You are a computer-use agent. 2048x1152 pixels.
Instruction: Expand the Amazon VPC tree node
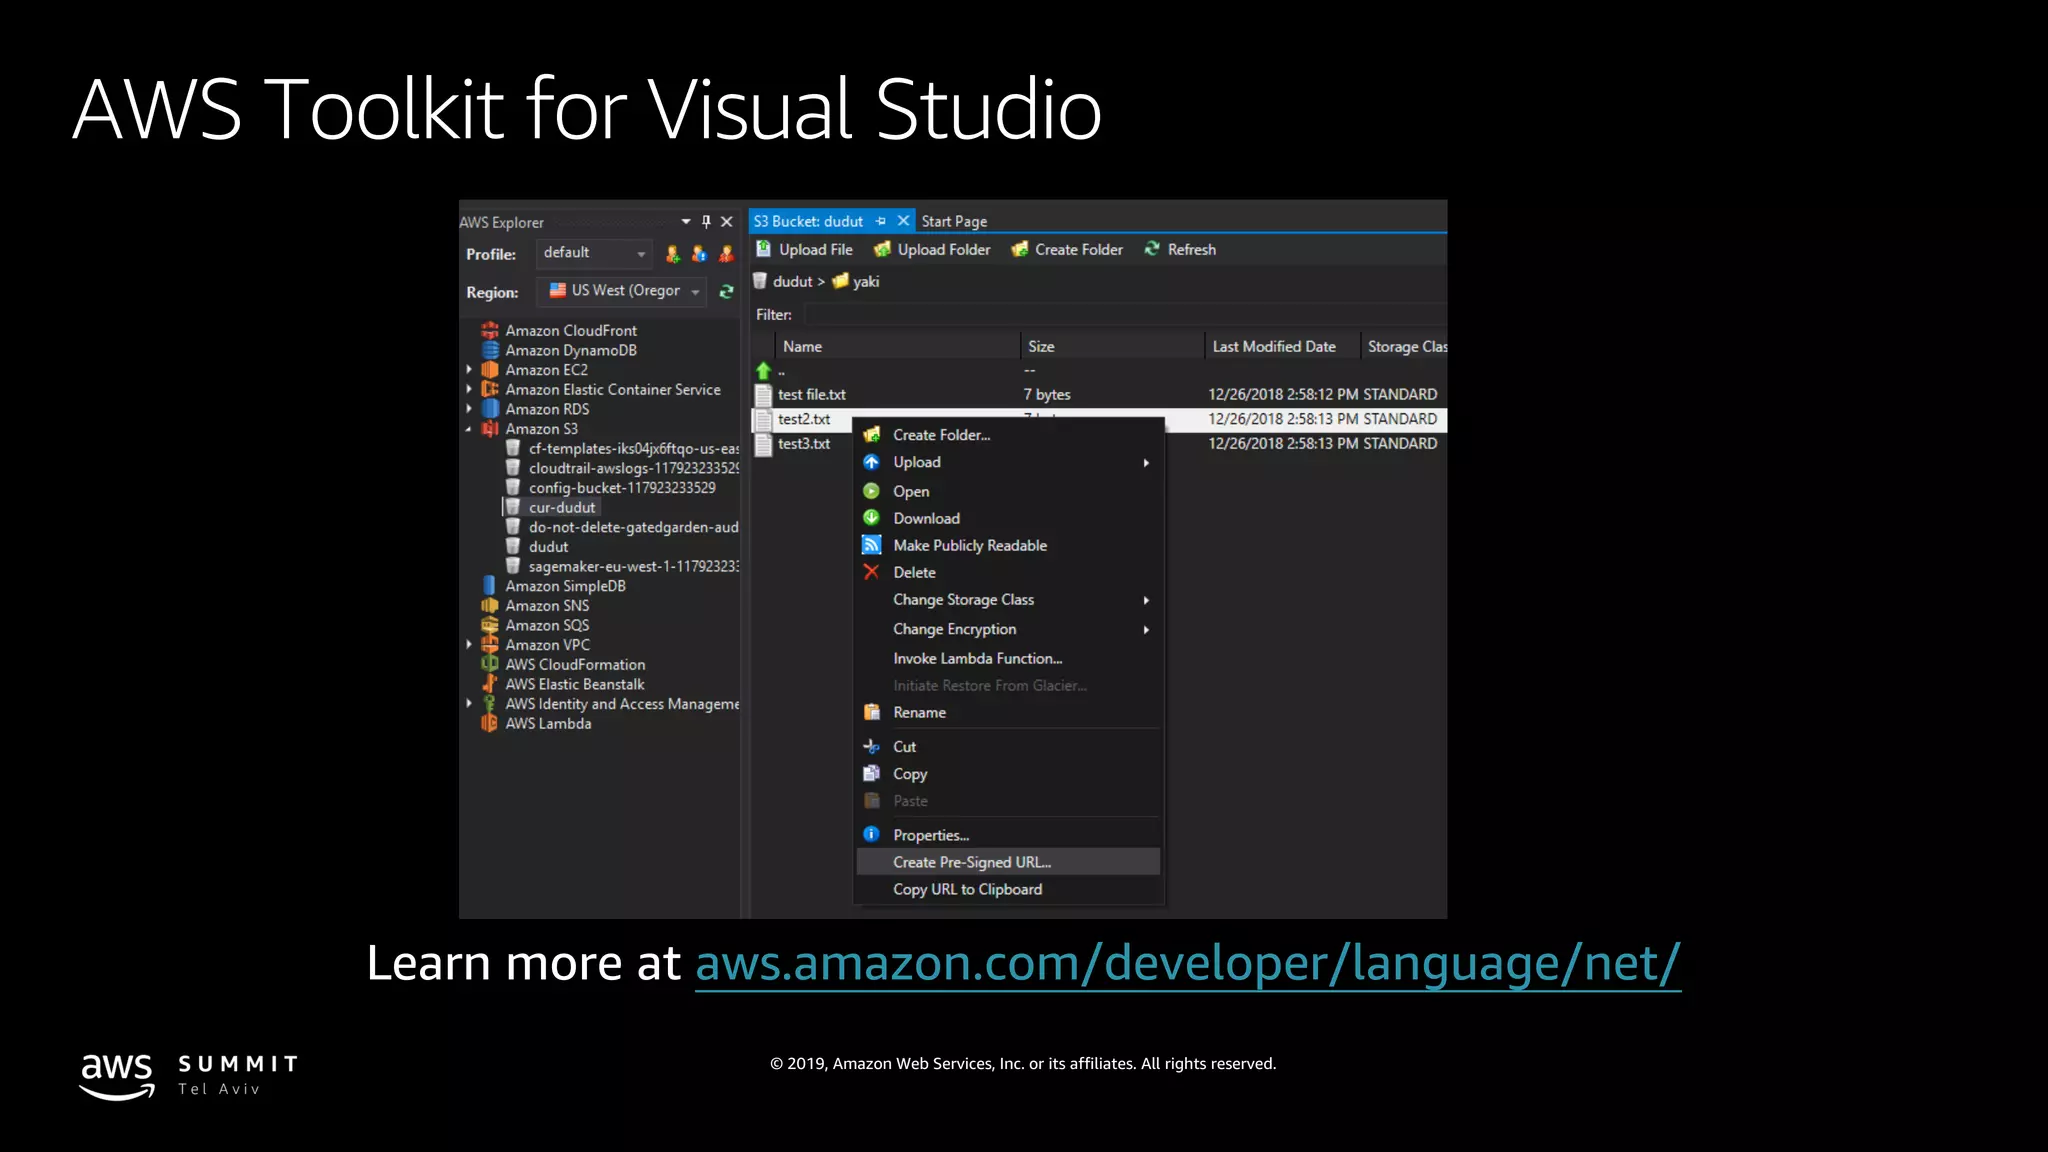click(469, 645)
